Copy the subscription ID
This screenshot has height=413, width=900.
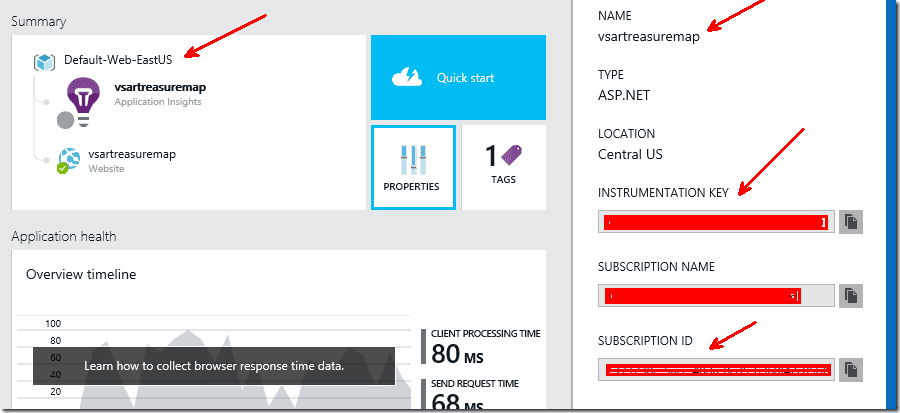(x=851, y=370)
